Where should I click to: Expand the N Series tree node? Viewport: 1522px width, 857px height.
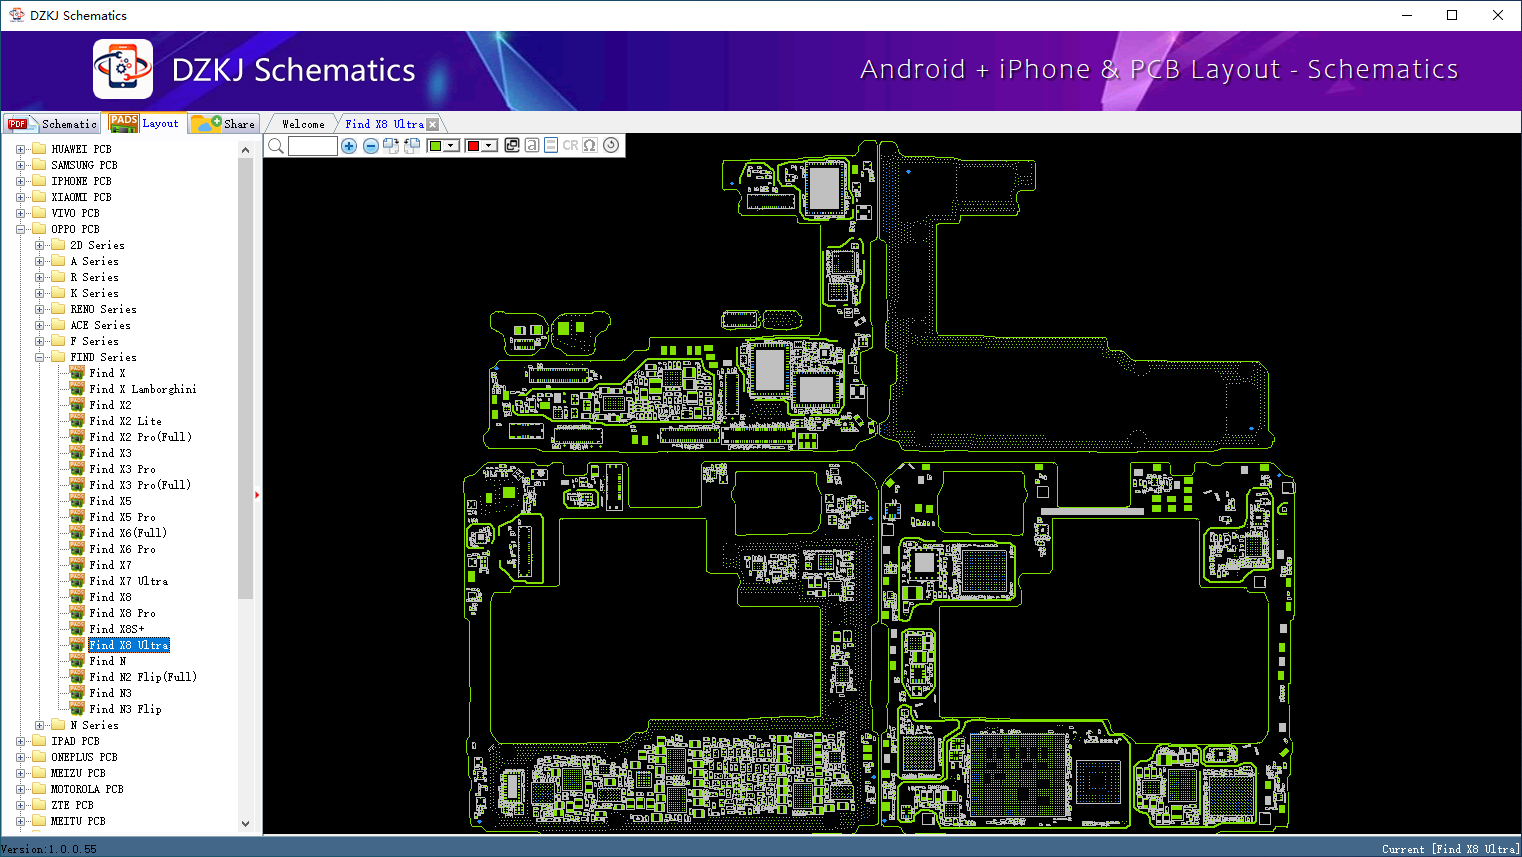39,725
